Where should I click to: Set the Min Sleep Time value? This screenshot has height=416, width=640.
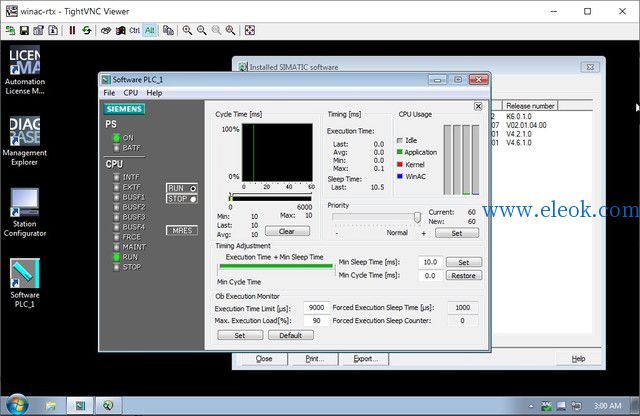pos(464,262)
